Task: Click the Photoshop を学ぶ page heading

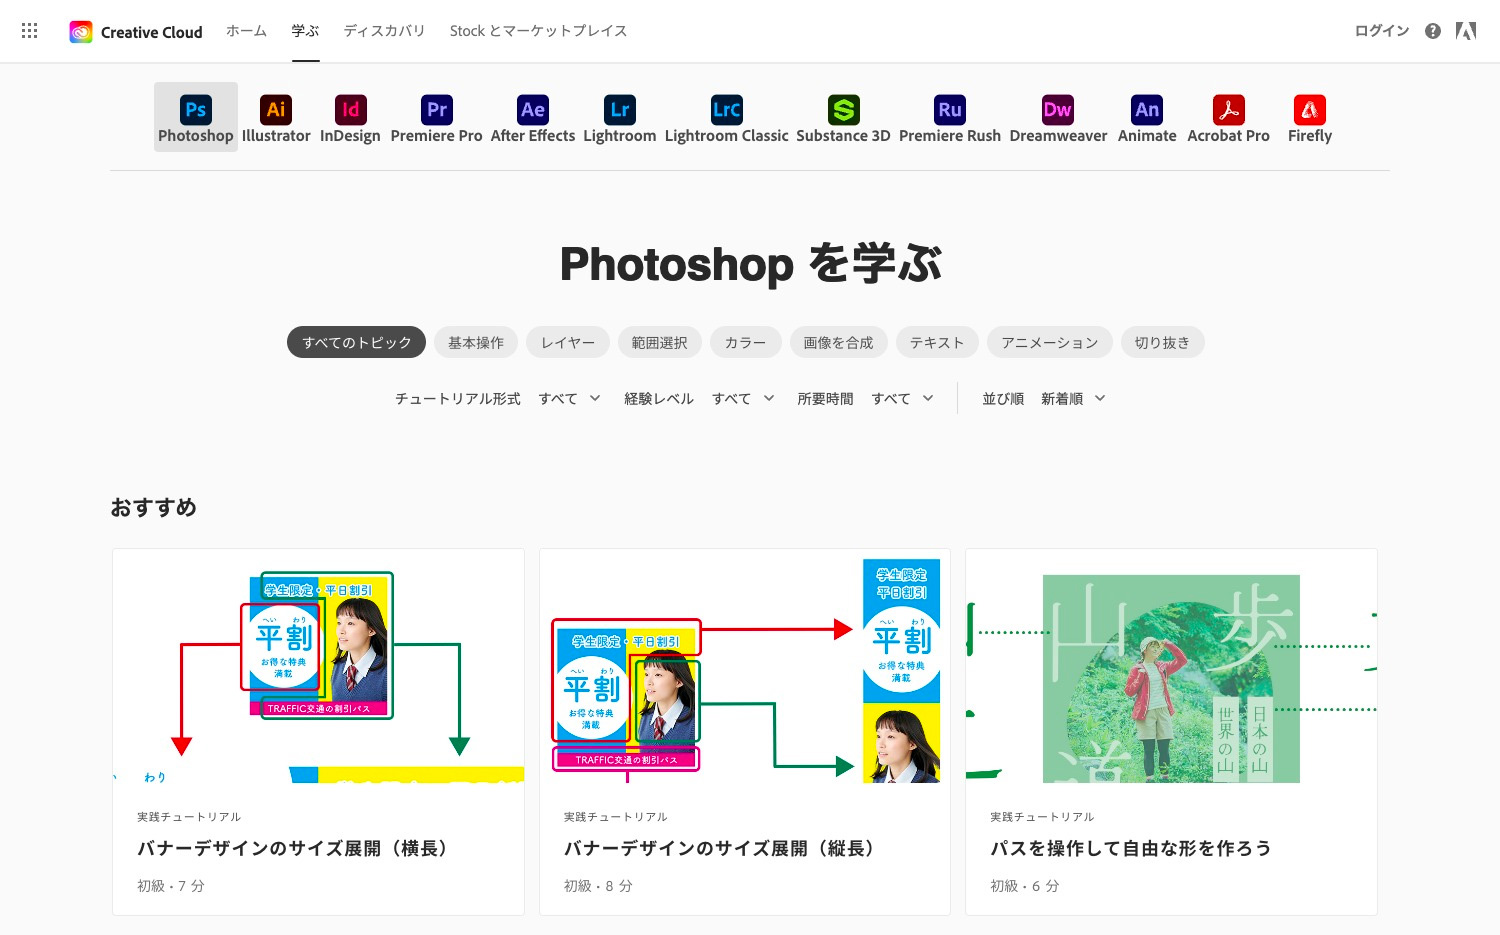Action: (750, 264)
